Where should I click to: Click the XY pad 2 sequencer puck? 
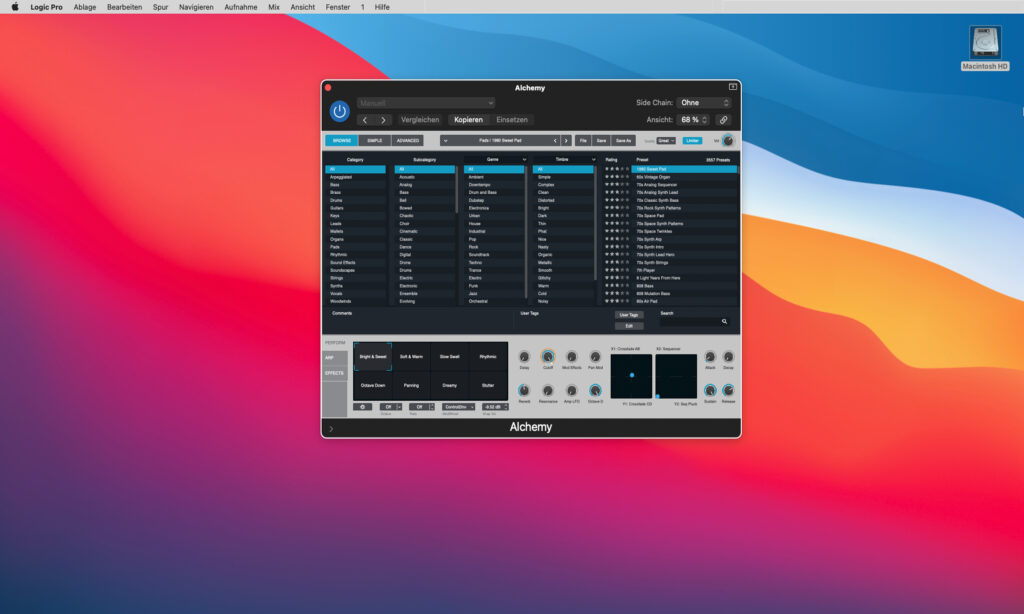(x=658, y=396)
